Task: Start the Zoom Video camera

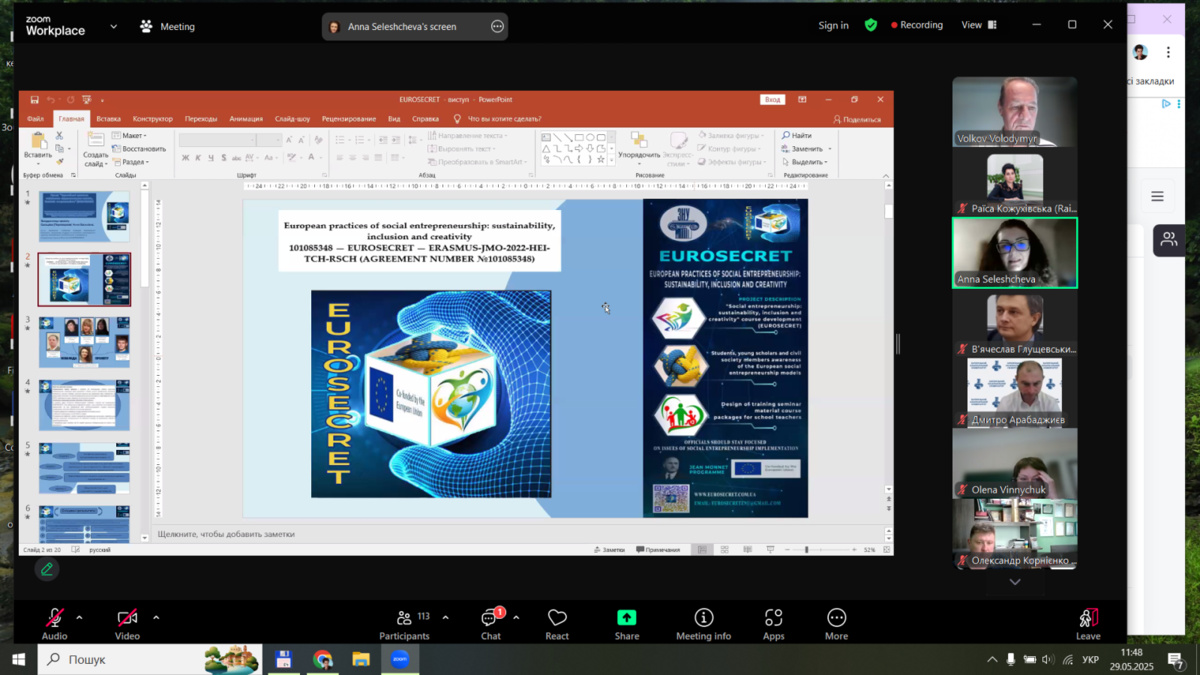Action: pyautogui.click(x=127, y=623)
